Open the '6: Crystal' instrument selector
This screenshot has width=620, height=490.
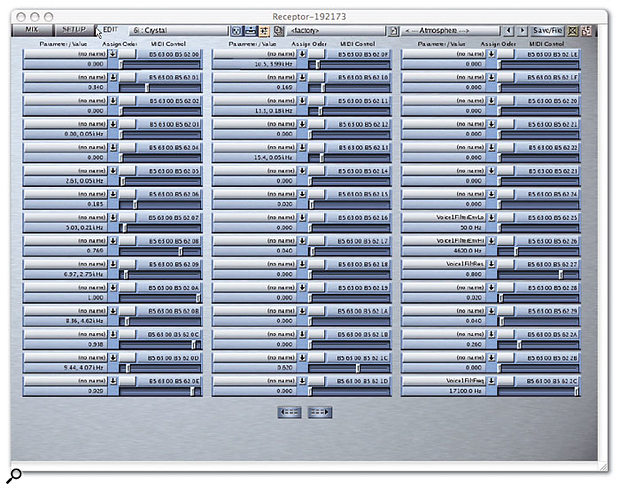pos(178,30)
